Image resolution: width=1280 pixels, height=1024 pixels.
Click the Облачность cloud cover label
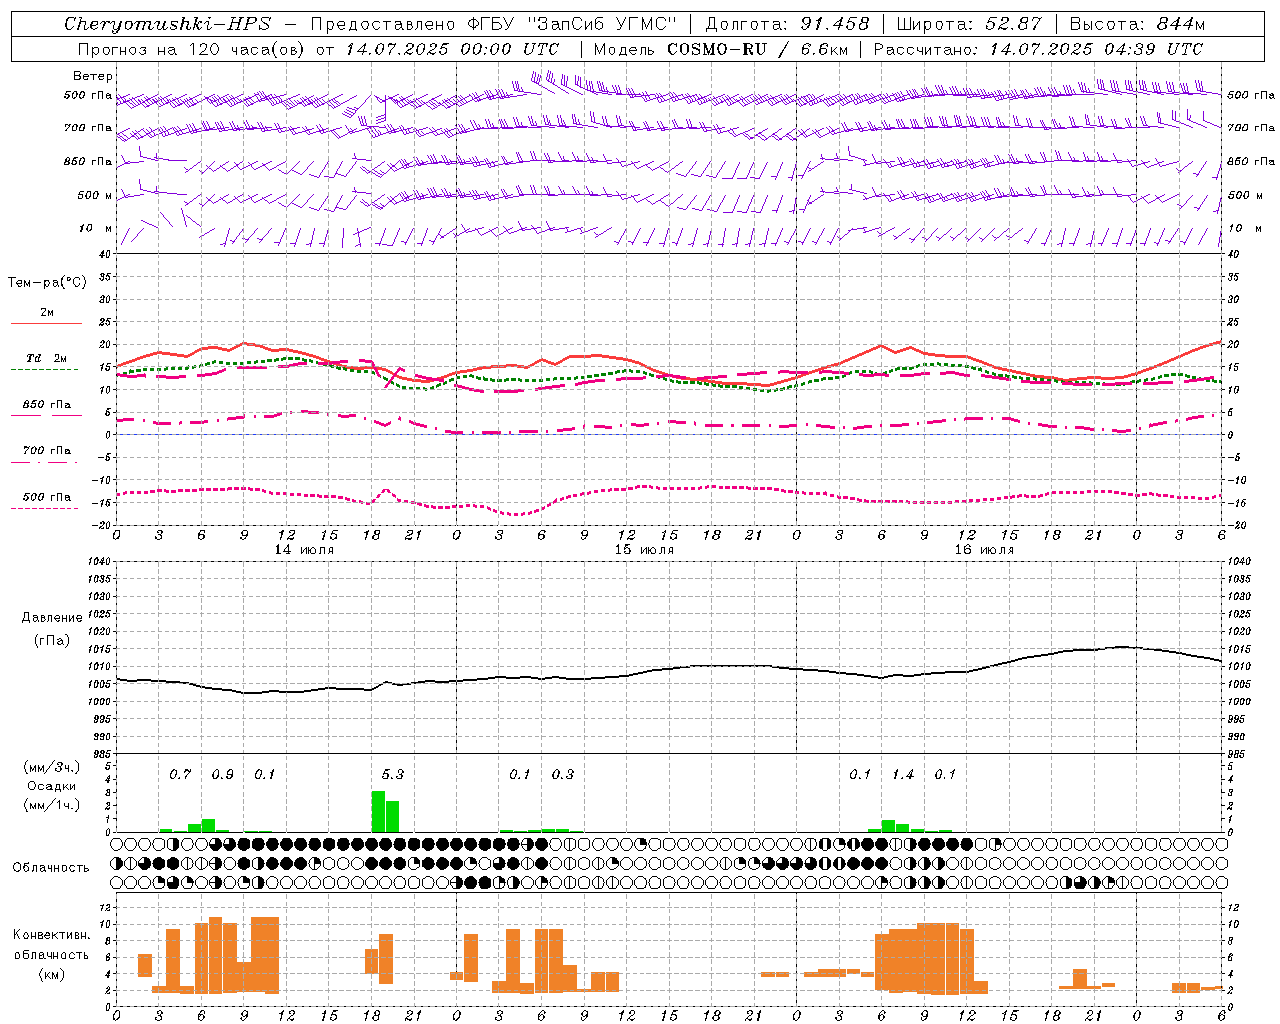pos(51,867)
